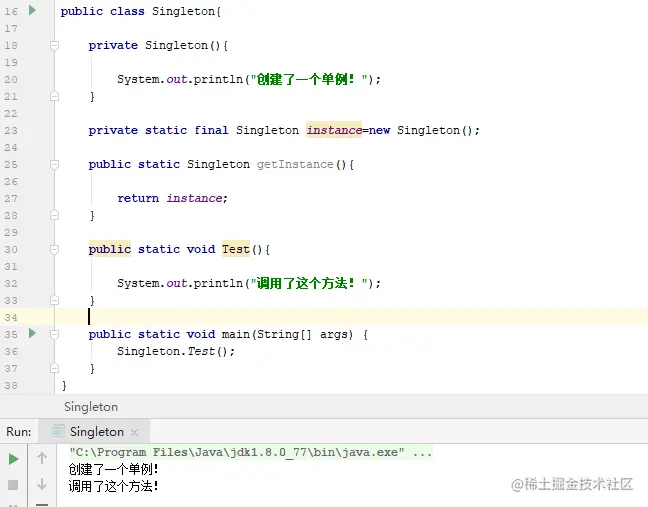The image size is (648, 507).
Task: Collapse the getInstance method at line 25
Action: 54,164
